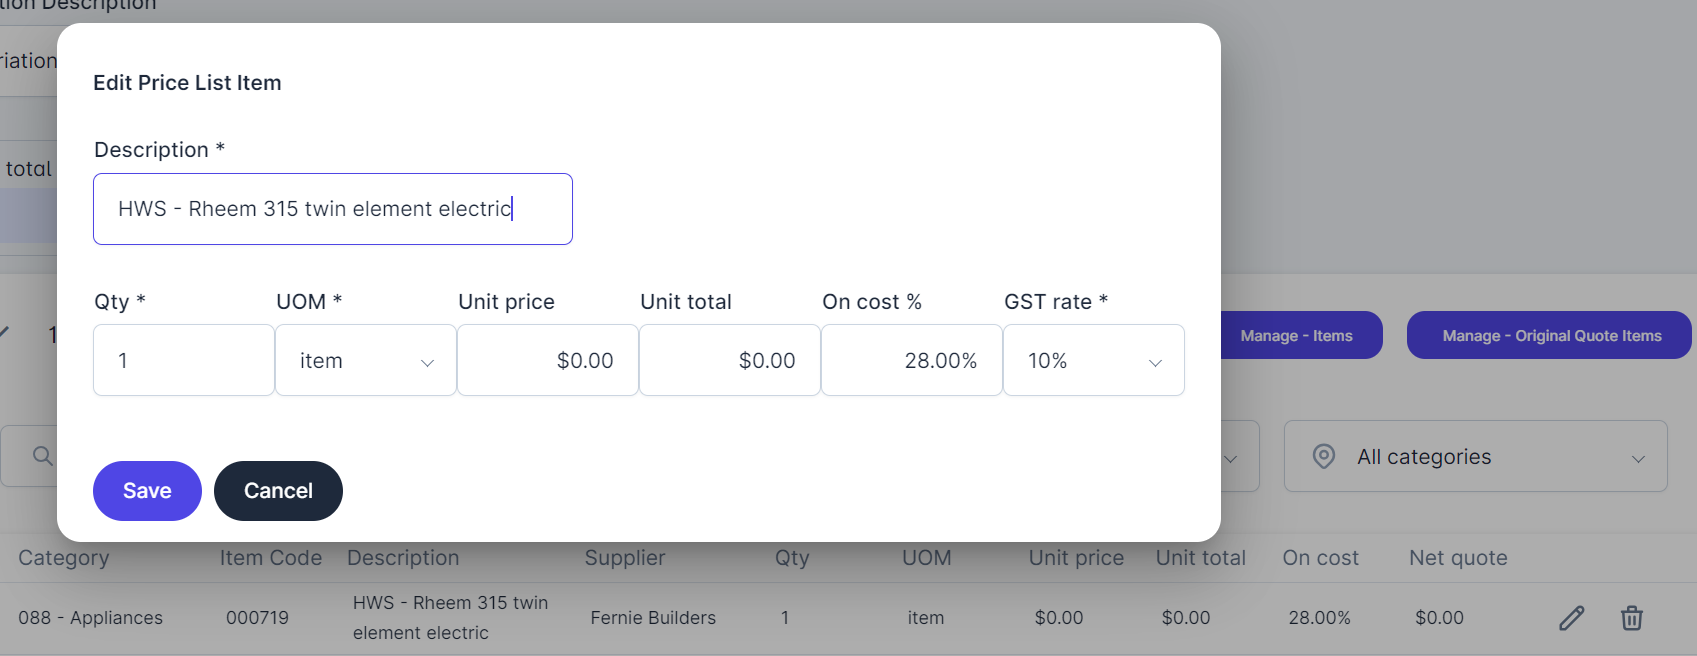Click the Unit price input in the dialog
1697x656 pixels.
(547, 360)
